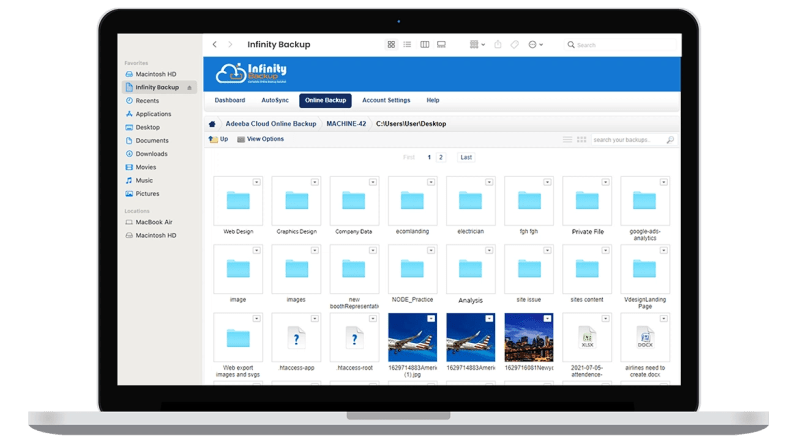Open the Finder tags icon
This screenshot has width=799, height=440.
coord(515,44)
